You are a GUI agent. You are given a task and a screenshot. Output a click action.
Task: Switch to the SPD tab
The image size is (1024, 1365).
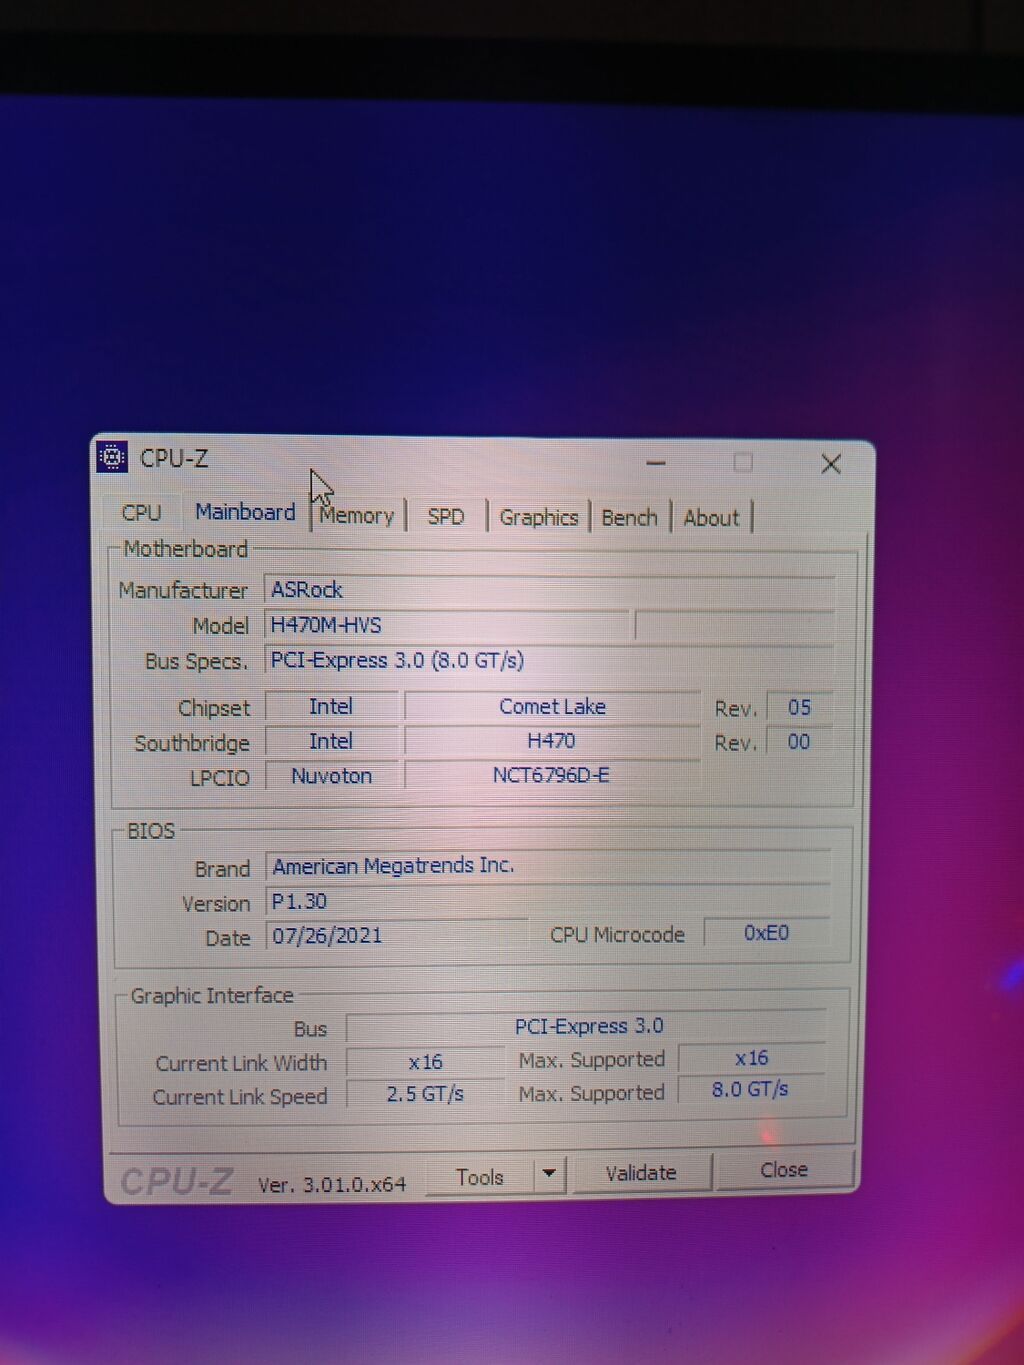pyautogui.click(x=446, y=517)
